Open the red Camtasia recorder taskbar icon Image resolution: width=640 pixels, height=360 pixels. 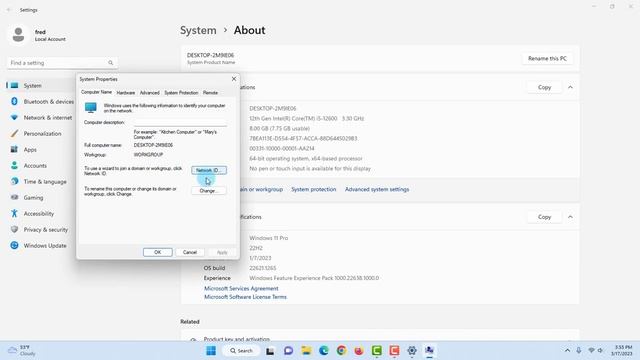pos(394,351)
